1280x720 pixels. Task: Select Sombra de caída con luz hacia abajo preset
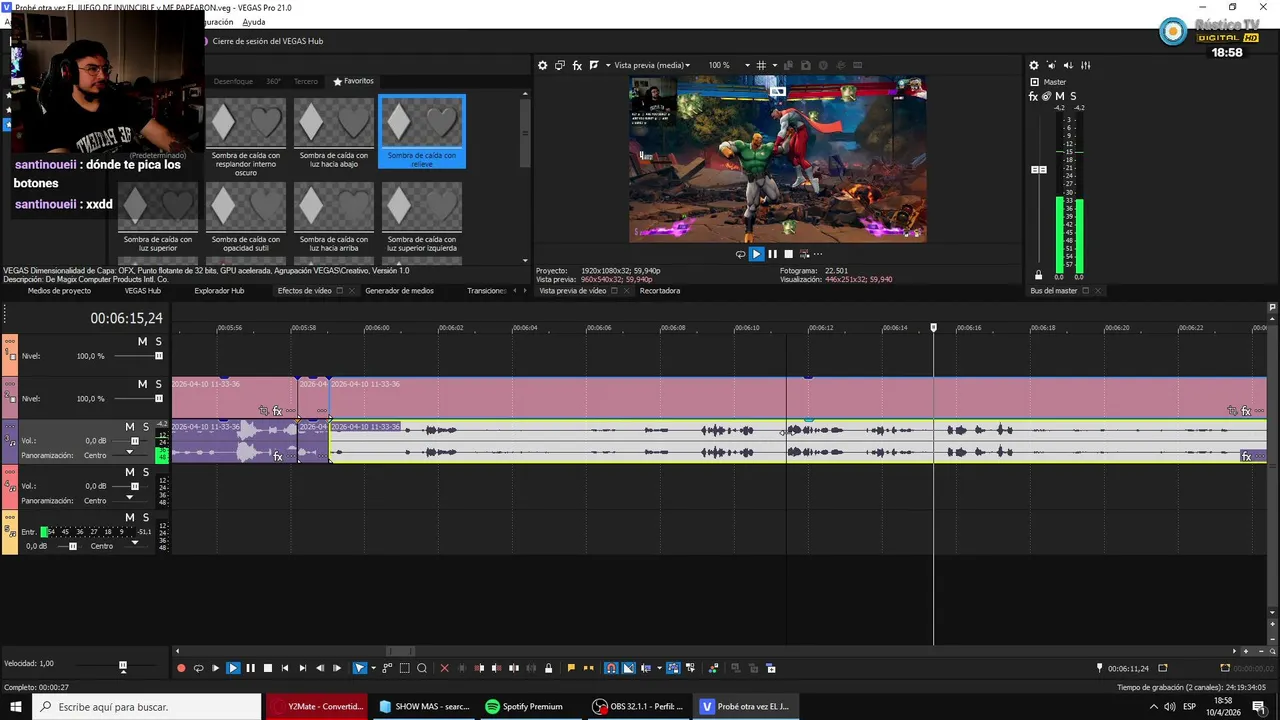[334, 131]
